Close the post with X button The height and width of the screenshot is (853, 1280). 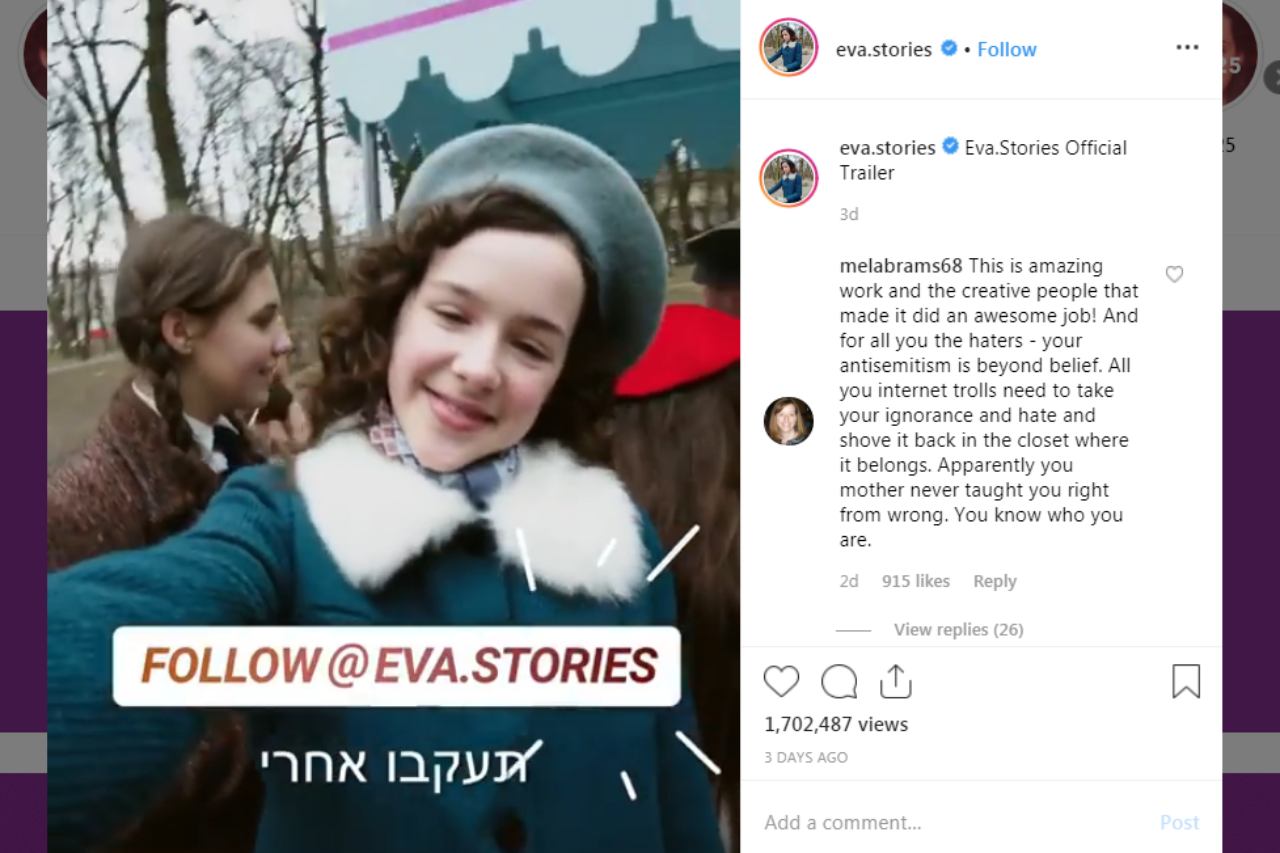pos(1272,77)
